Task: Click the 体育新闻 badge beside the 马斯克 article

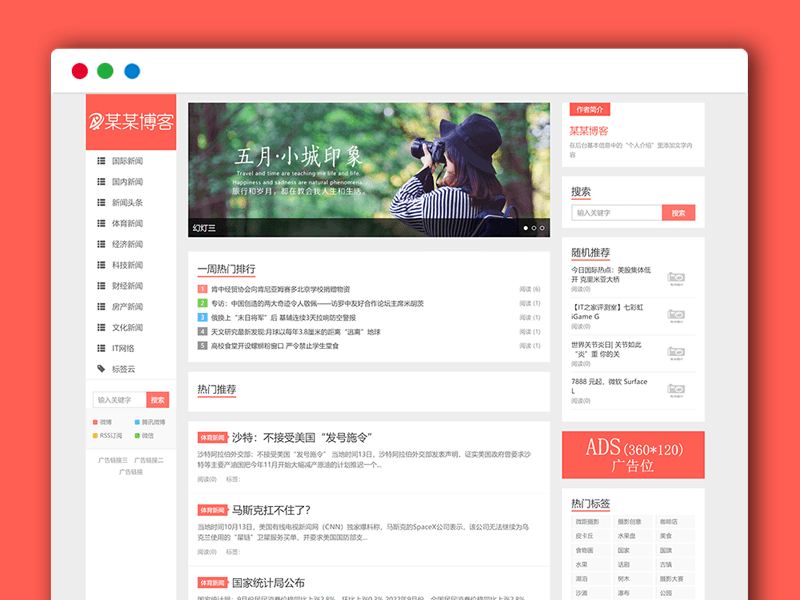Action: point(212,510)
